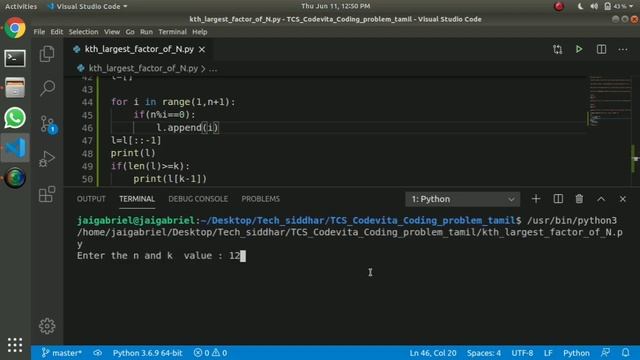Click the night light moon icon in the top bar

[580, 7]
